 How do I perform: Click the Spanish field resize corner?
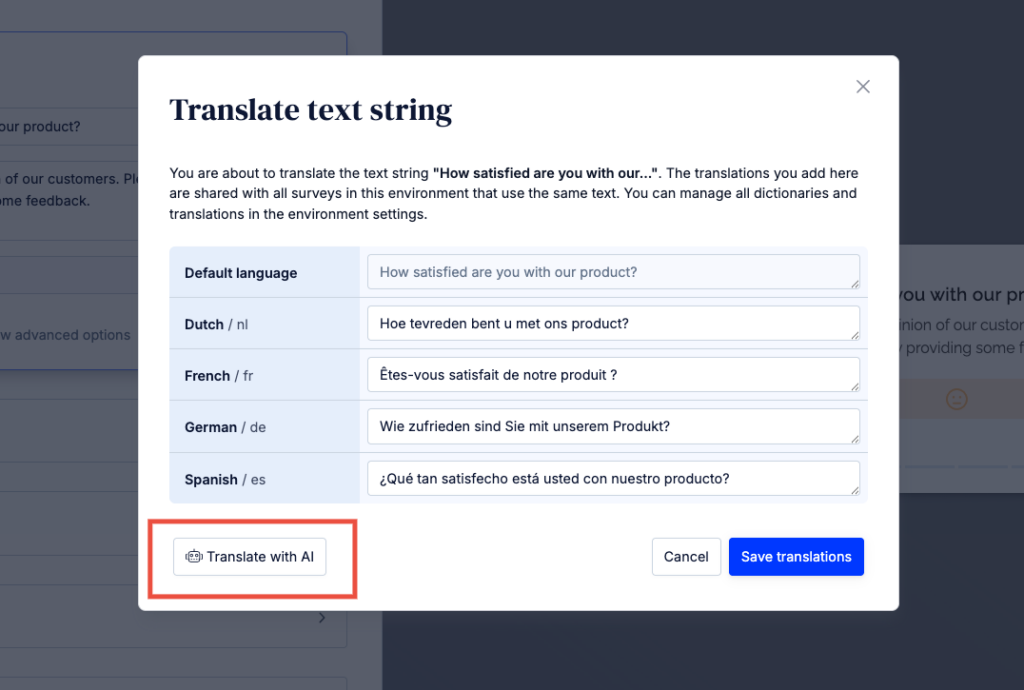(x=854, y=490)
